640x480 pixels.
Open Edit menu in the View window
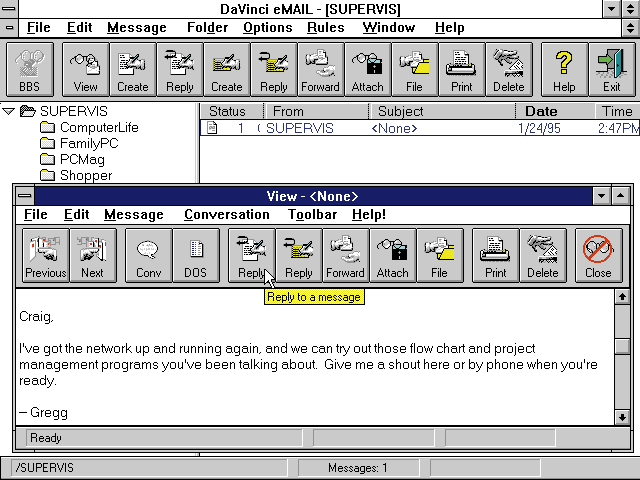[76, 215]
